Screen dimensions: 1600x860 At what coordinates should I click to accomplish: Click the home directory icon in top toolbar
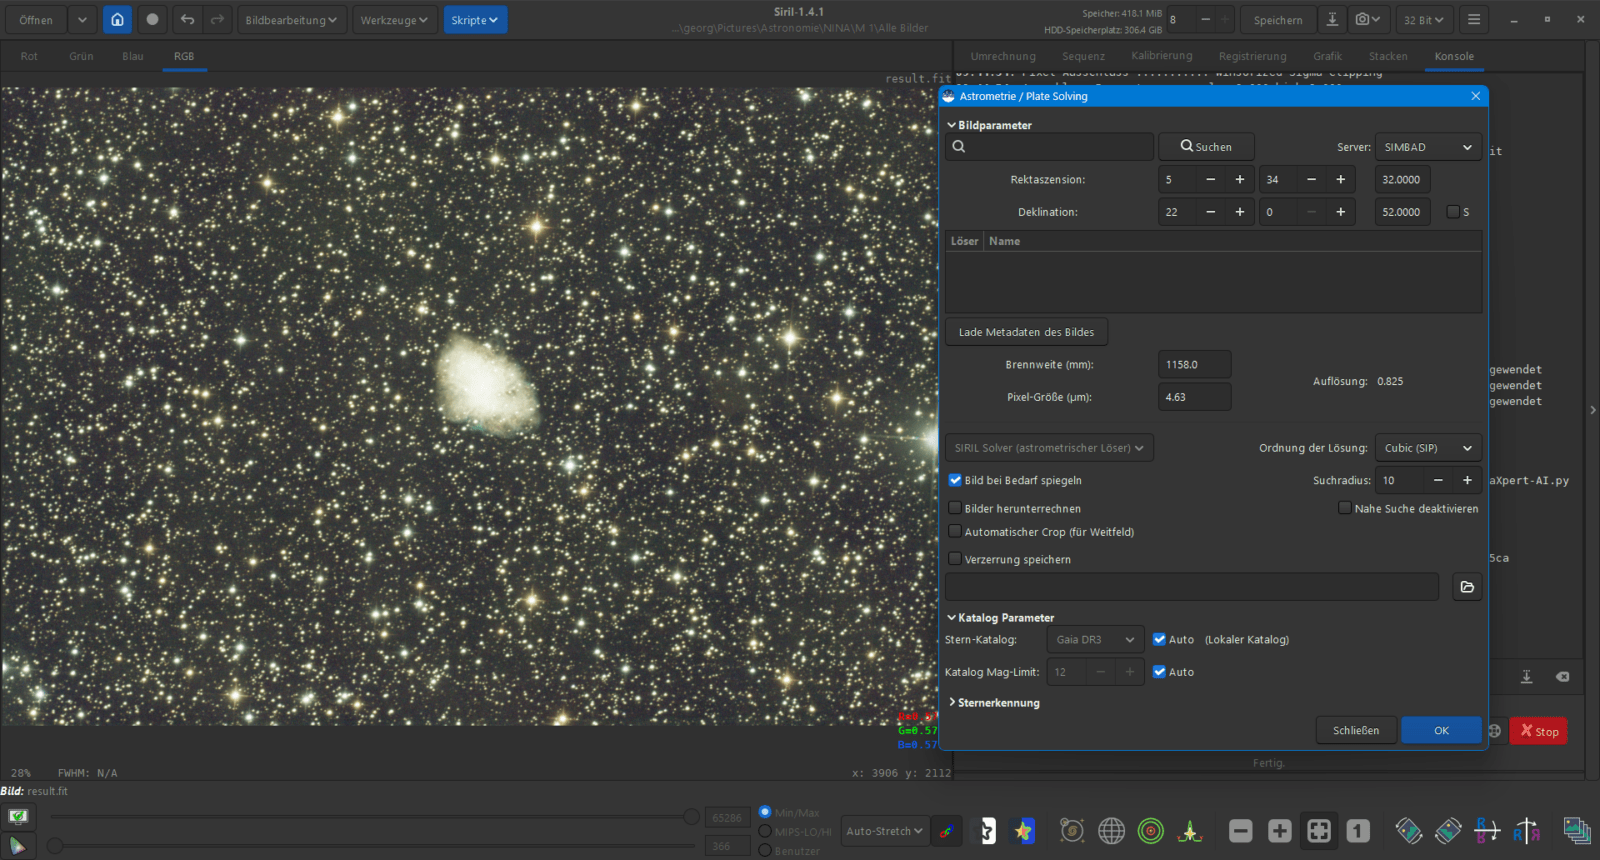117,20
